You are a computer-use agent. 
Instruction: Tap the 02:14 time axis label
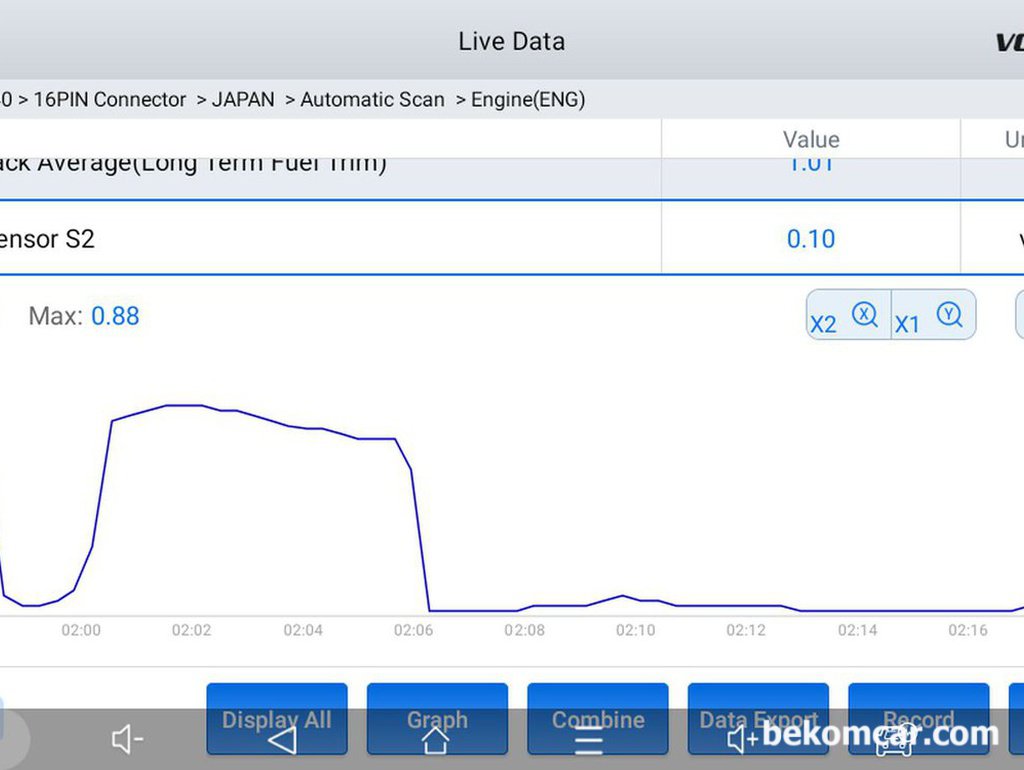[857, 630]
